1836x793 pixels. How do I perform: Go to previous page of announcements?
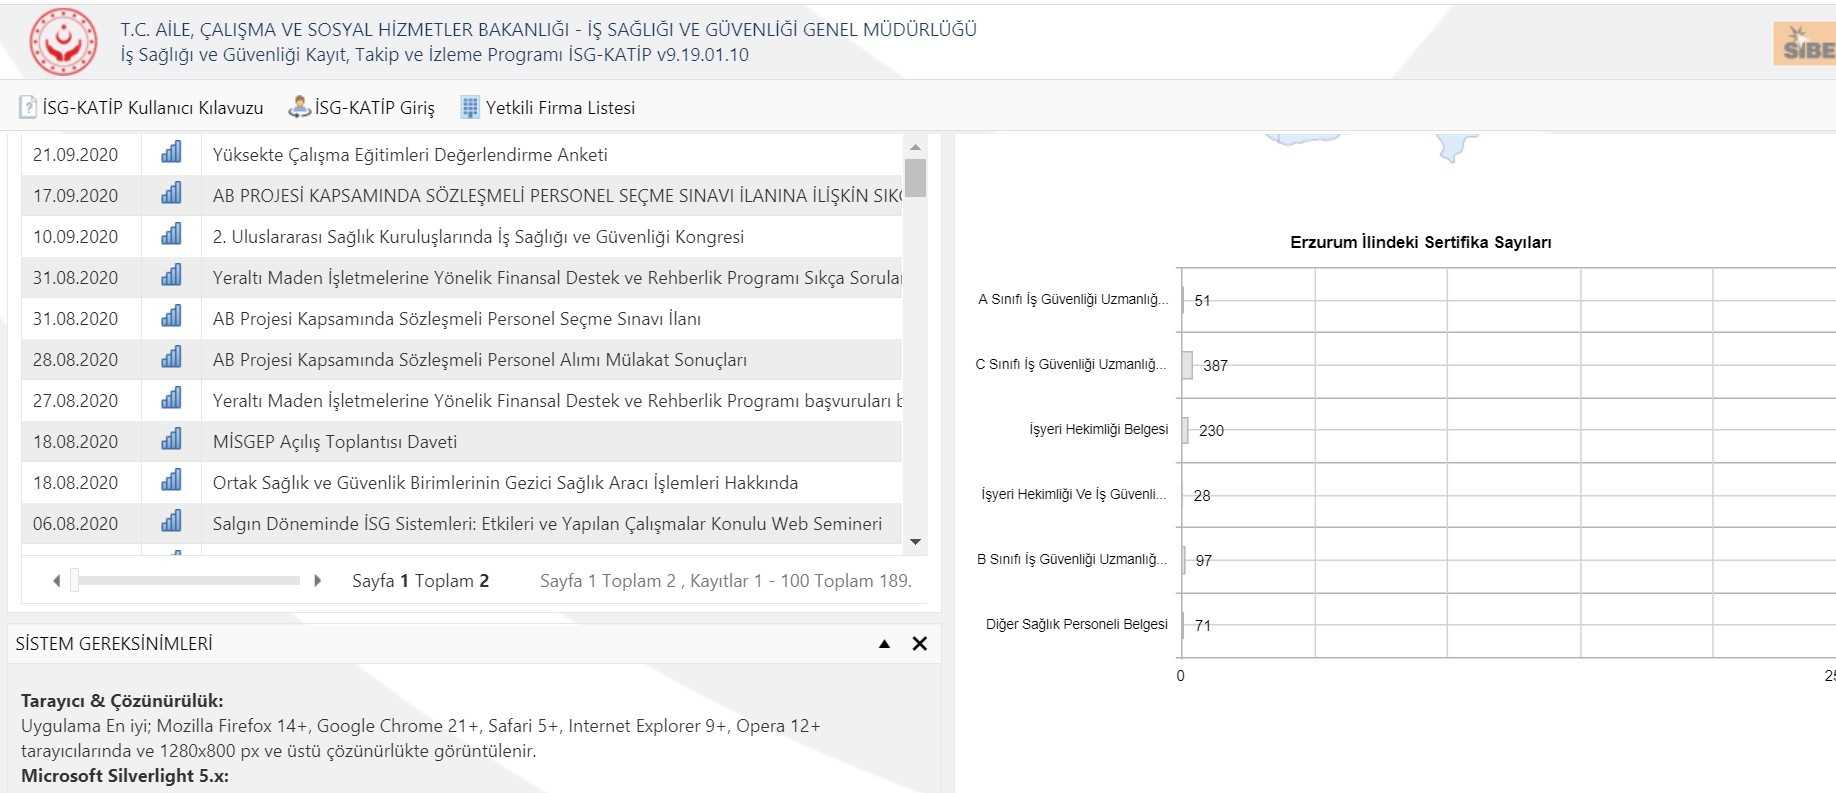point(57,581)
